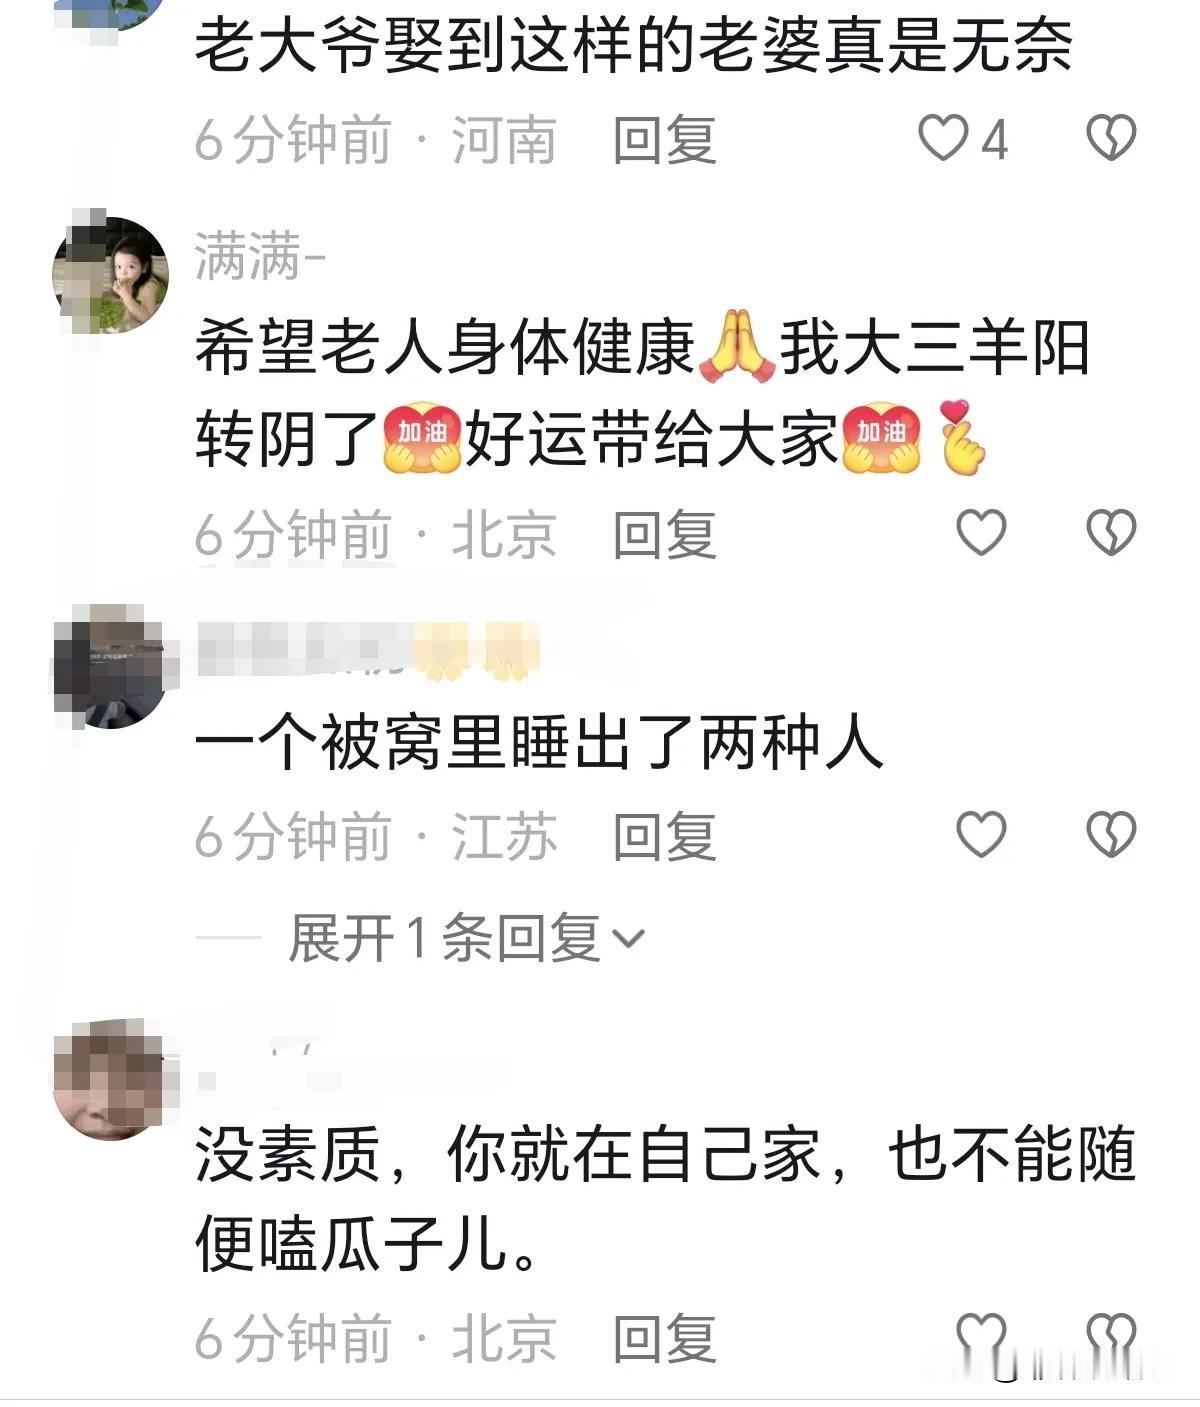Tap broken heart on the 没素质 comment

point(1111,1337)
